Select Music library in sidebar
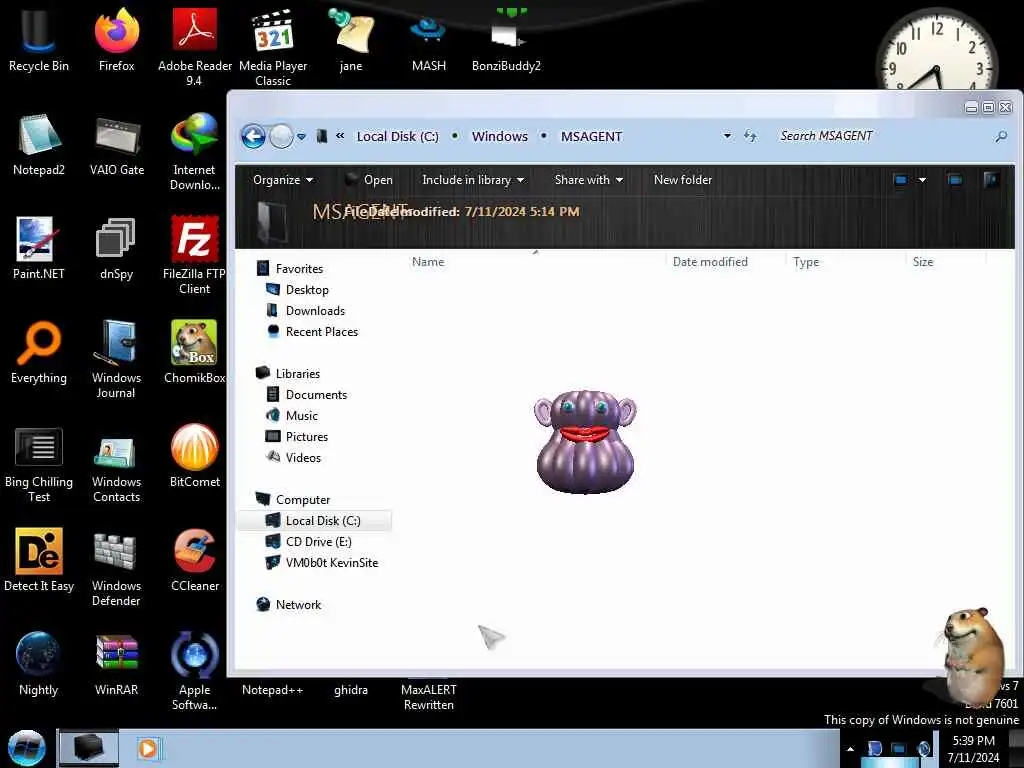Viewport: 1024px width, 768px height. pyautogui.click(x=292, y=416)
